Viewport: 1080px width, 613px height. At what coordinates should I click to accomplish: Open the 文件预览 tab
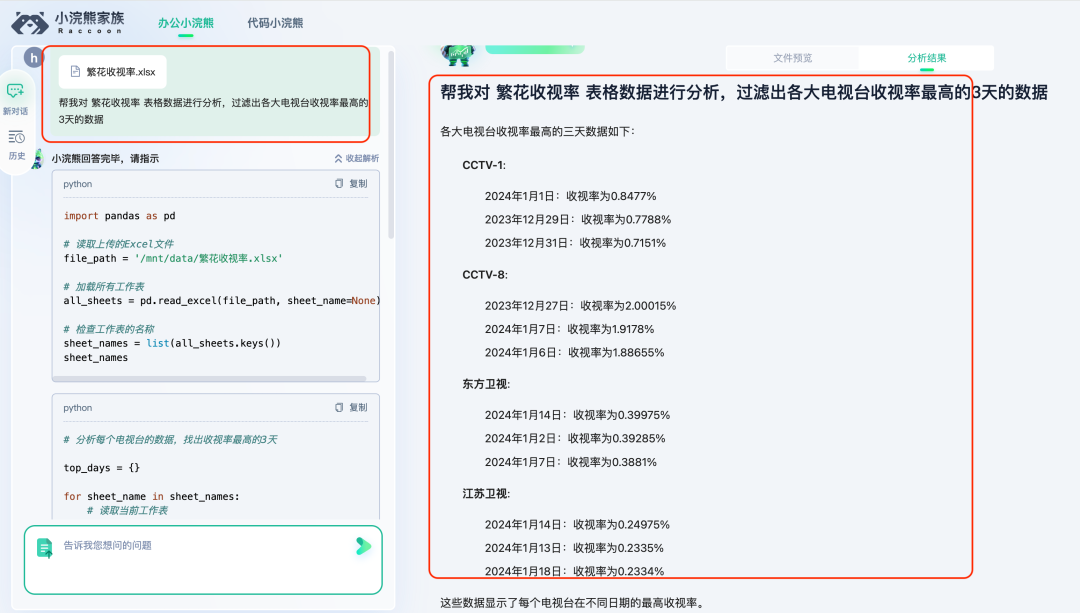(792, 58)
